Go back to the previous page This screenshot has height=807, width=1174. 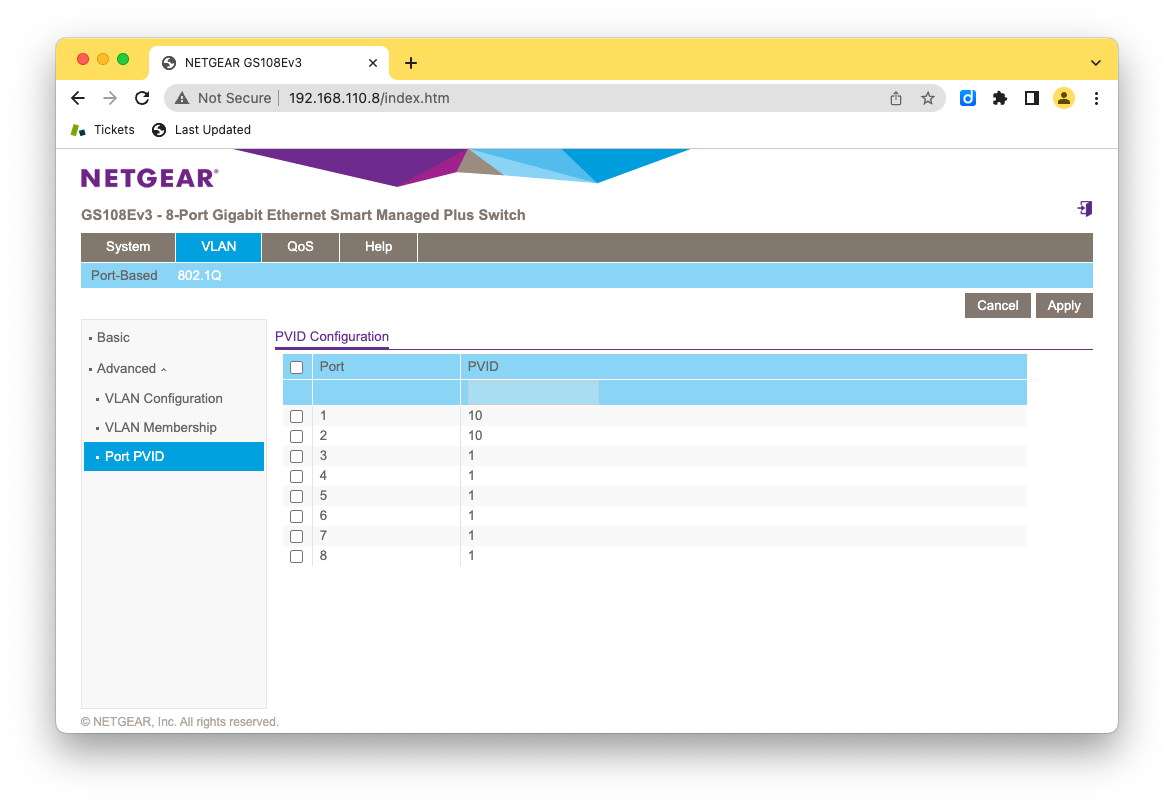point(78,98)
